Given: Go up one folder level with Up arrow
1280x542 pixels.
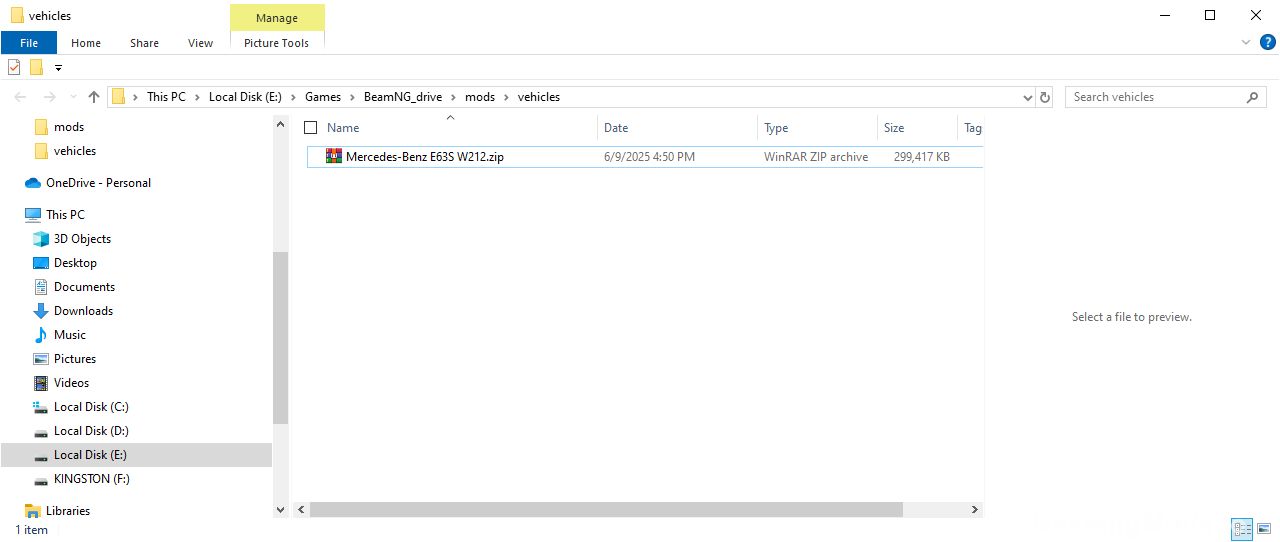Looking at the screenshot, I should coord(94,97).
